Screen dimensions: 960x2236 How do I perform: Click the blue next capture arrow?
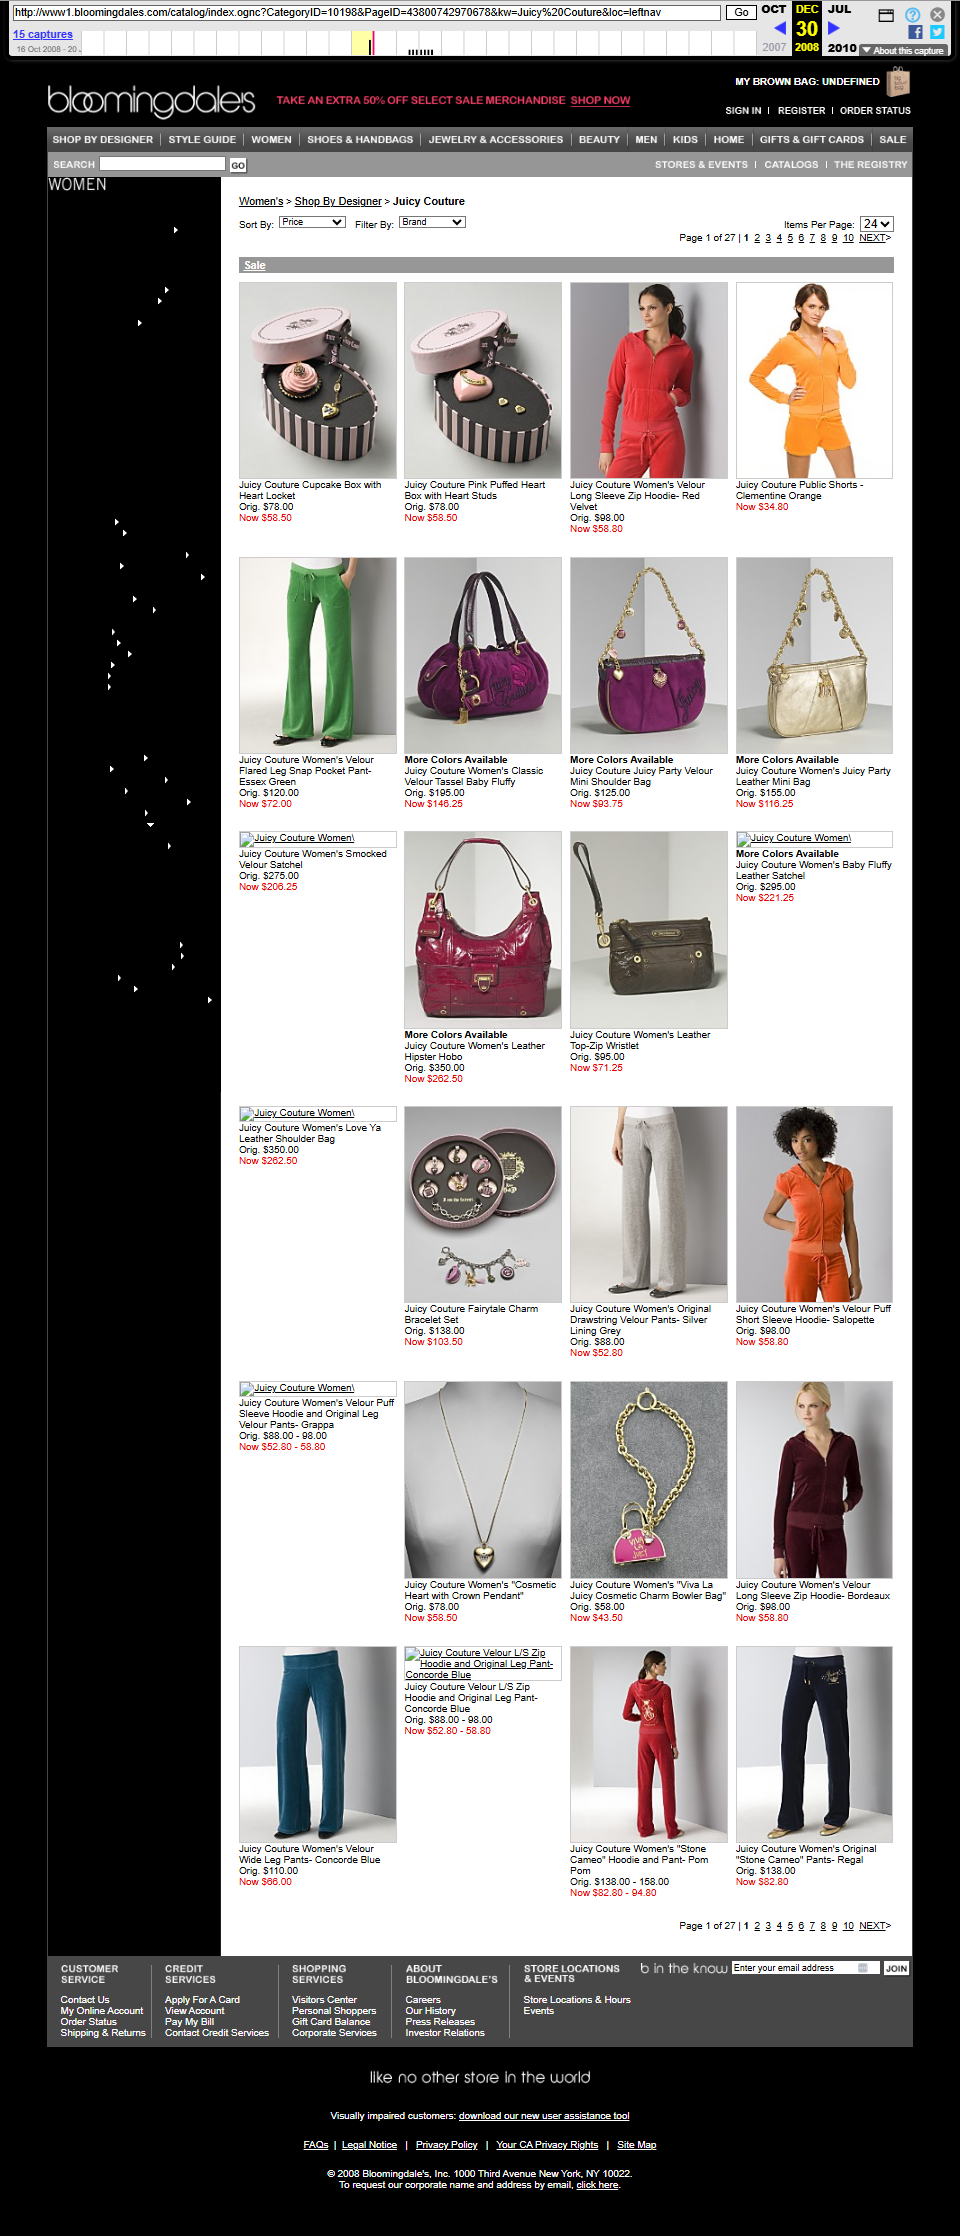pos(834,29)
